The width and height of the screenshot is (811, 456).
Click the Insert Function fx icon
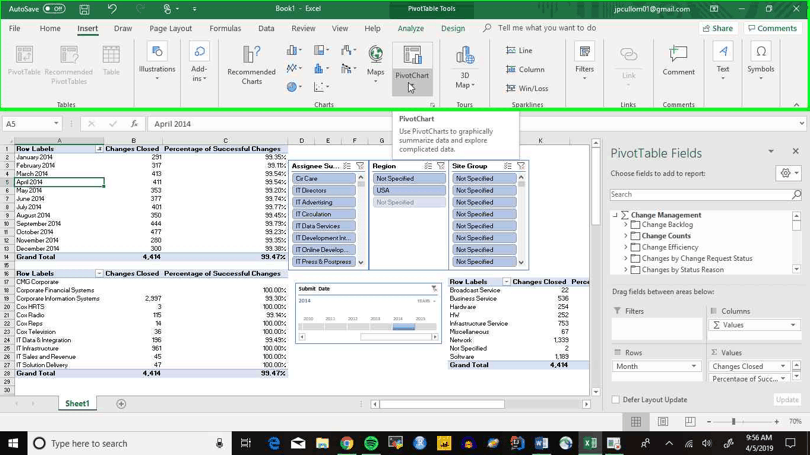pyautogui.click(x=134, y=124)
